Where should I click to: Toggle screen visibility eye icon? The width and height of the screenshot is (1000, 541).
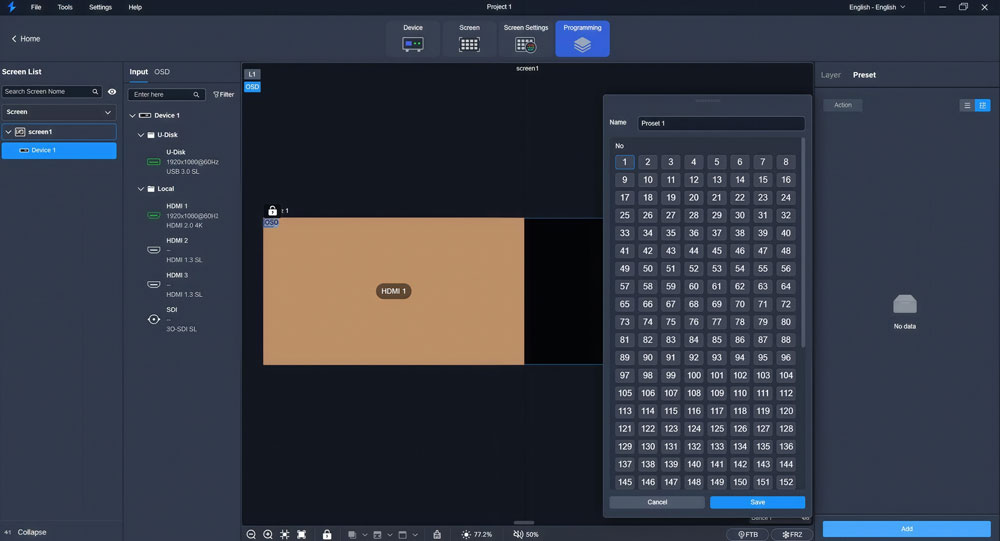(x=112, y=92)
